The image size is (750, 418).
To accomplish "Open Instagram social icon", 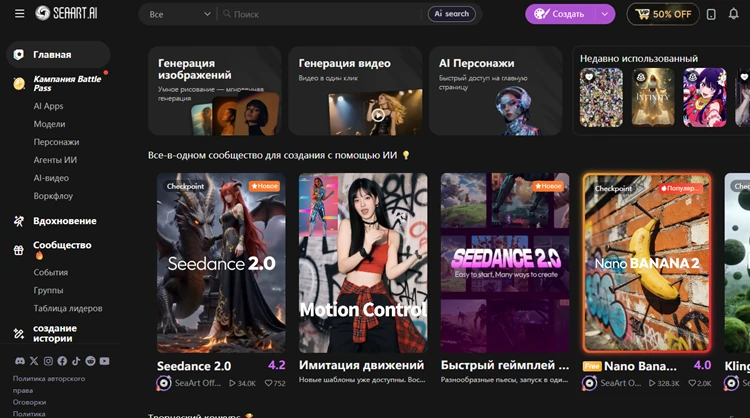I will [48, 361].
